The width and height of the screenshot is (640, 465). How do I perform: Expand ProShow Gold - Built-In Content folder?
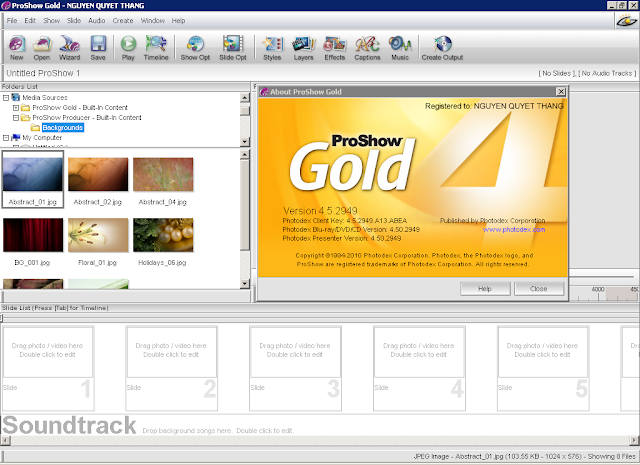15,107
